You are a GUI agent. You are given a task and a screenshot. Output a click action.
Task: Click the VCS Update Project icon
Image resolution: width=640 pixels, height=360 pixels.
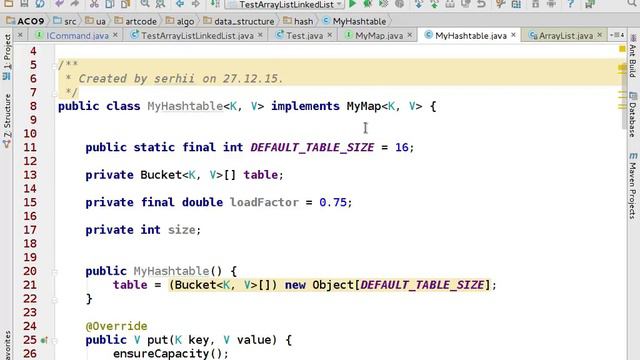click(419, 4)
